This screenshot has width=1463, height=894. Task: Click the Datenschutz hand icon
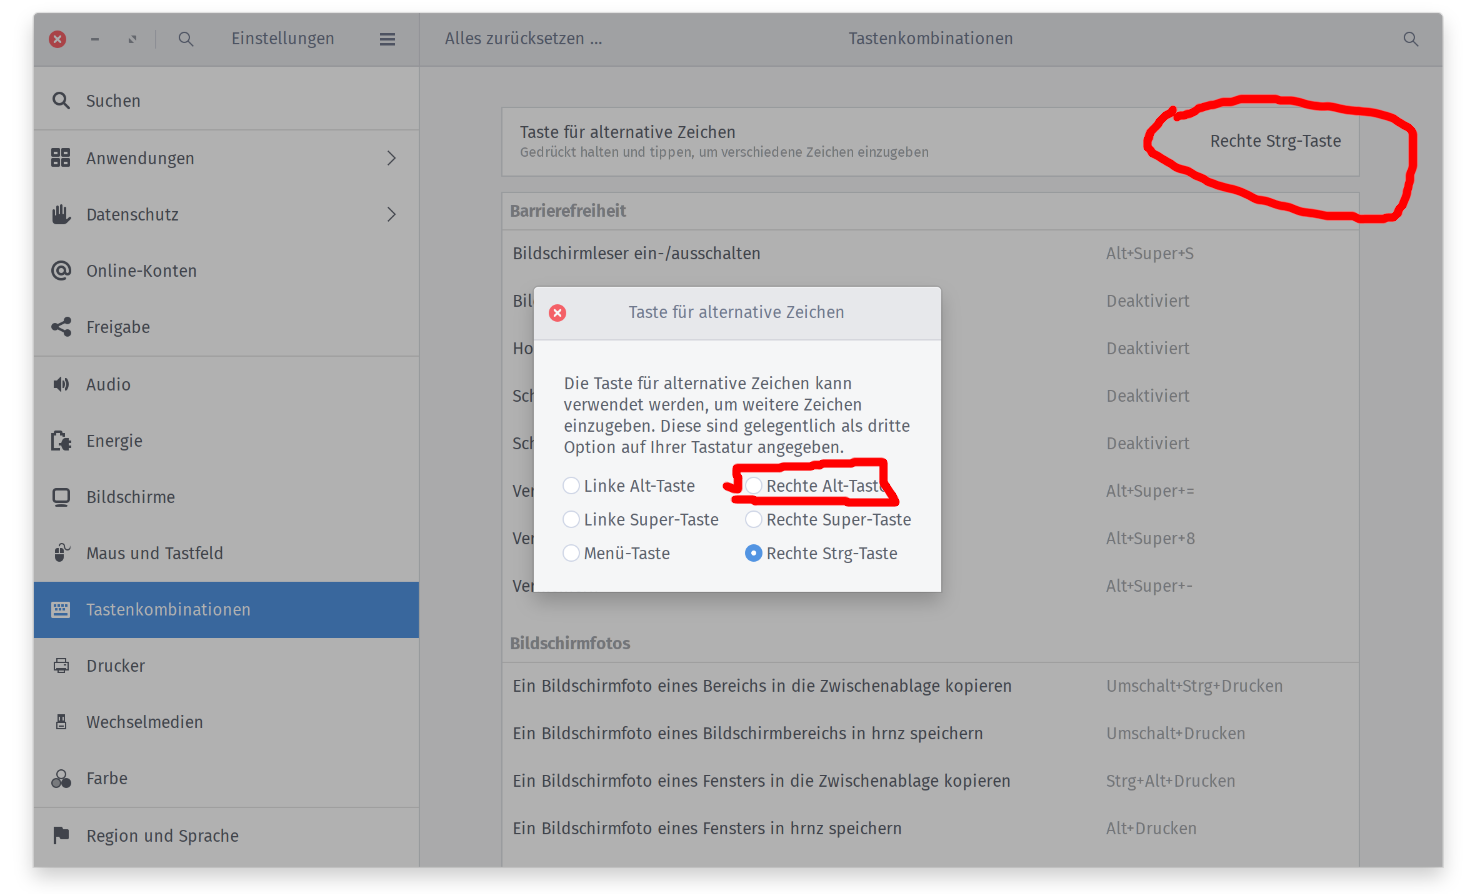coord(61,214)
